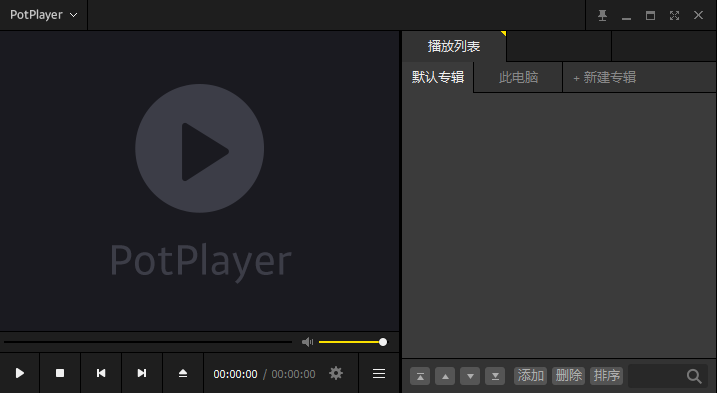Viewport: 717px width, 393px height.
Task: Click the magnifier search icon
Action: tap(694, 376)
